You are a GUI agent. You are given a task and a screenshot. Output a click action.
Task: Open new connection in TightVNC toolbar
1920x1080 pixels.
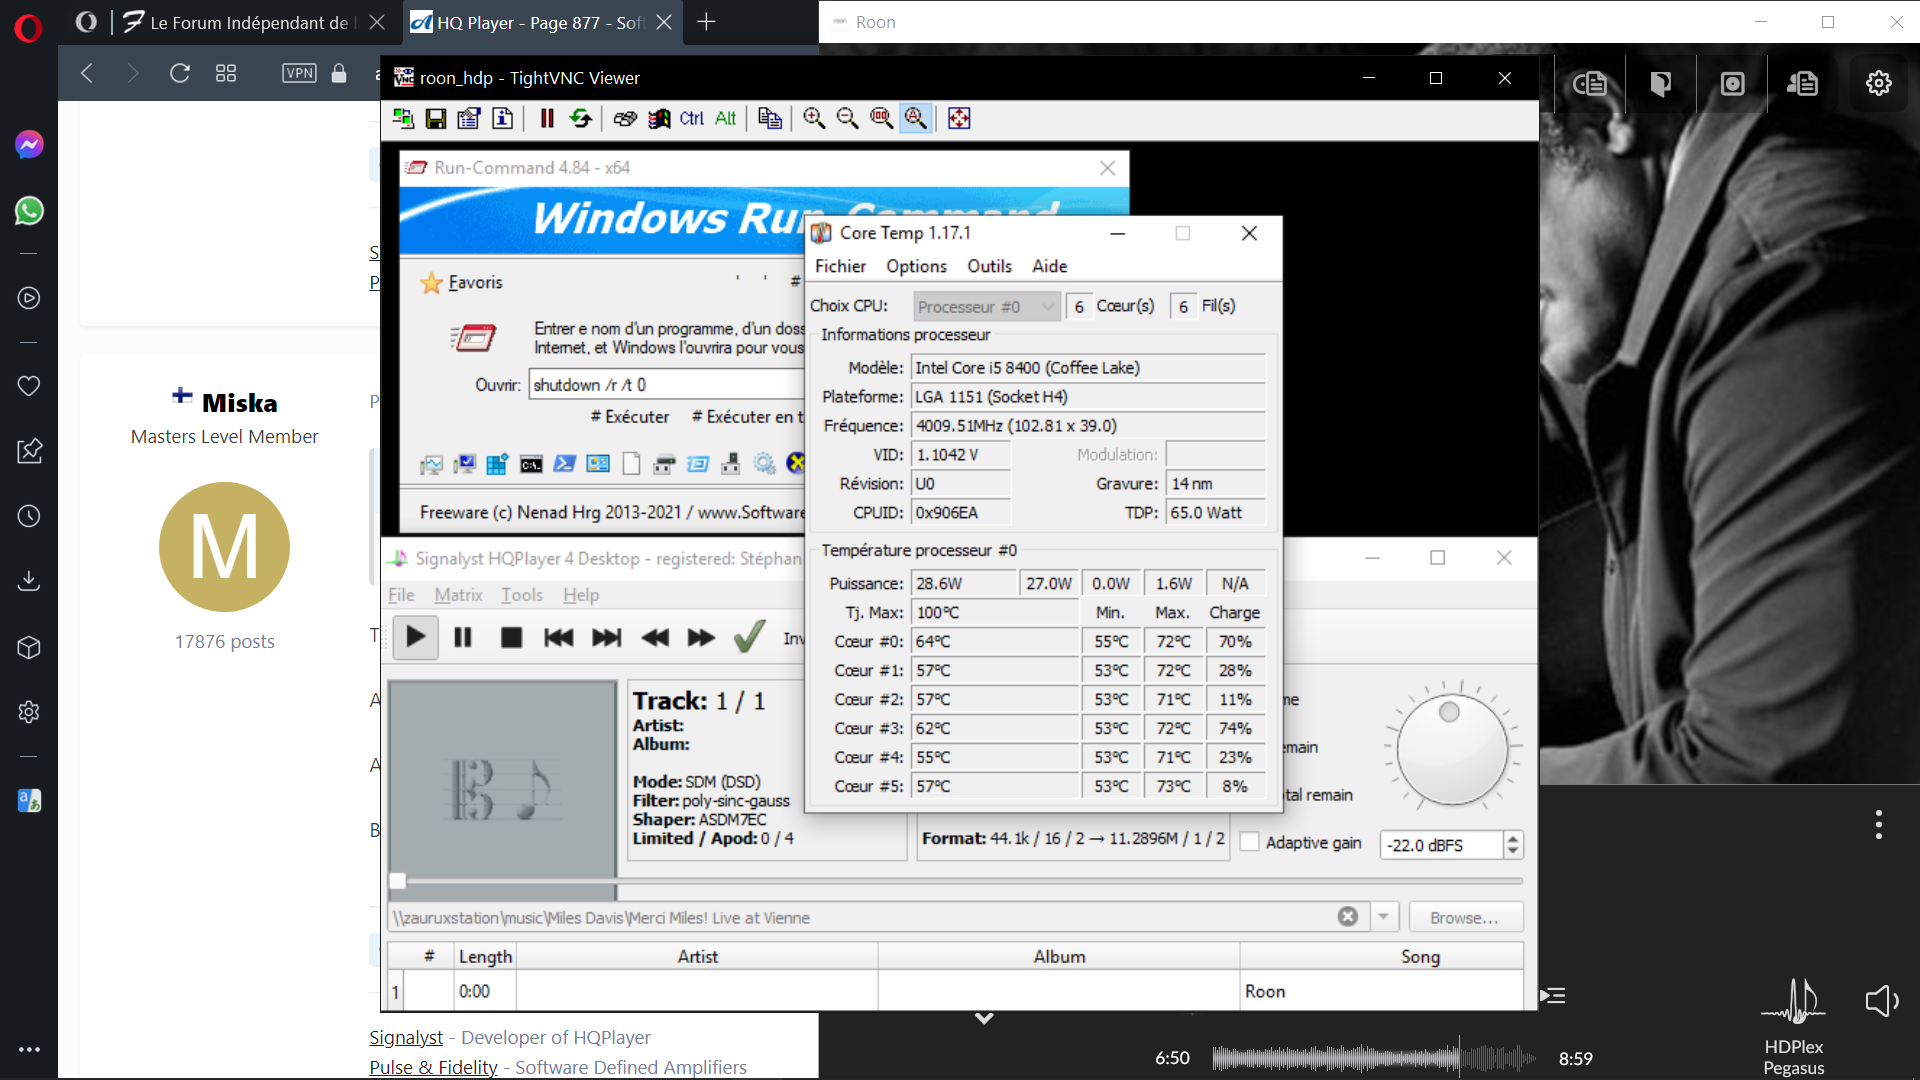pyautogui.click(x=403, y=118)
